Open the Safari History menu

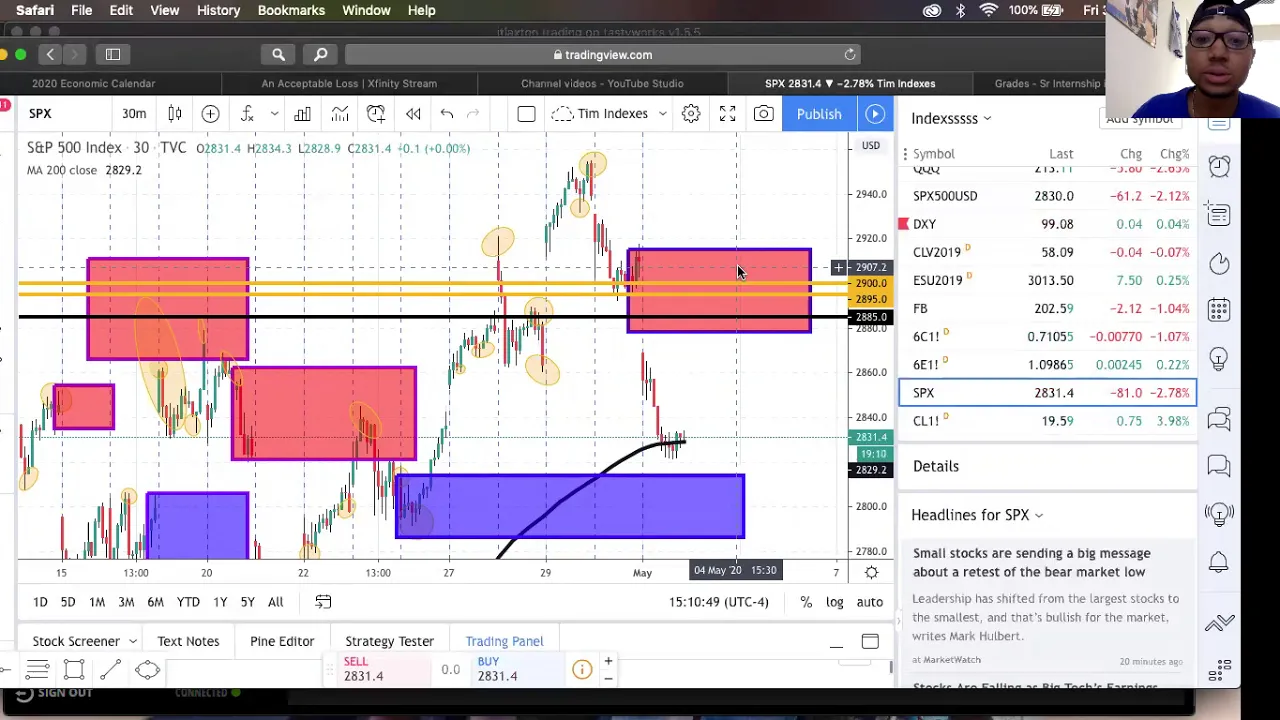(218, 10)
